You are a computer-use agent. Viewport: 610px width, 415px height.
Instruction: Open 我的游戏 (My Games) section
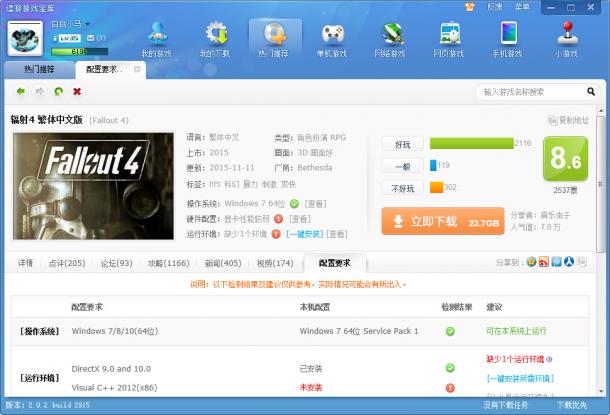coord(156,39)
